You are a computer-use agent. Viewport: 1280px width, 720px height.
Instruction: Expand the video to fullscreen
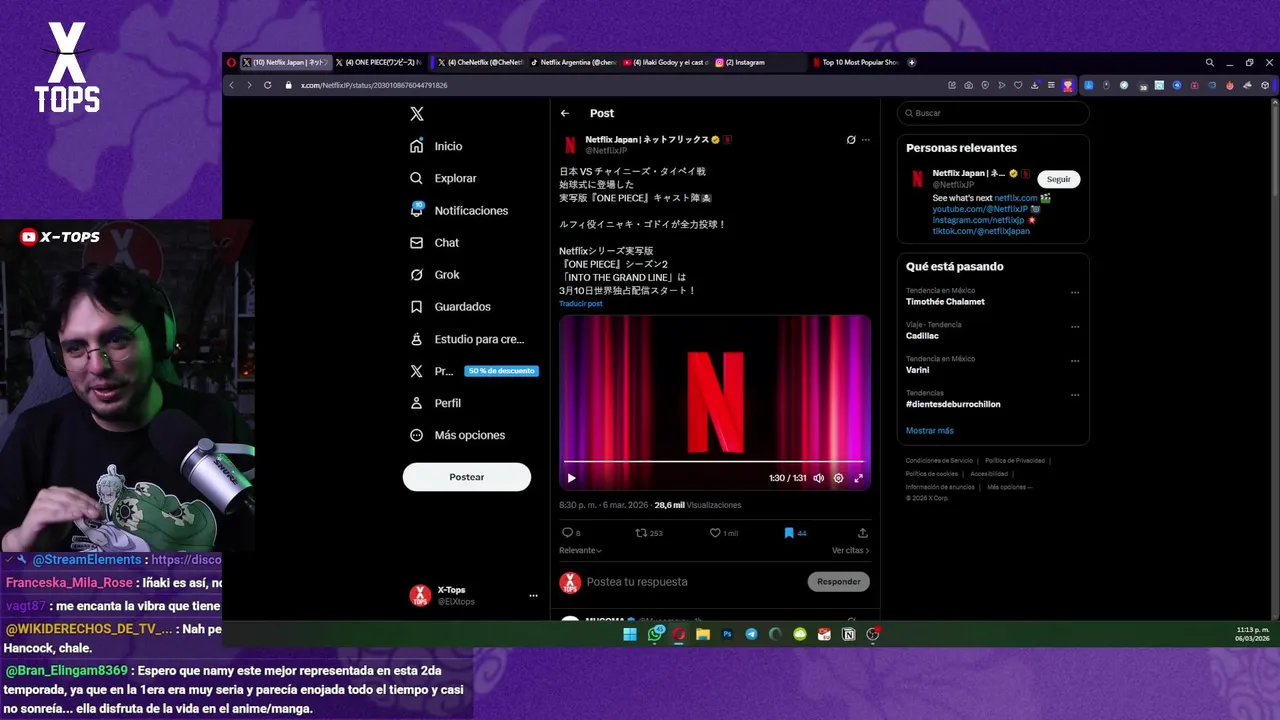click(858, 478)
